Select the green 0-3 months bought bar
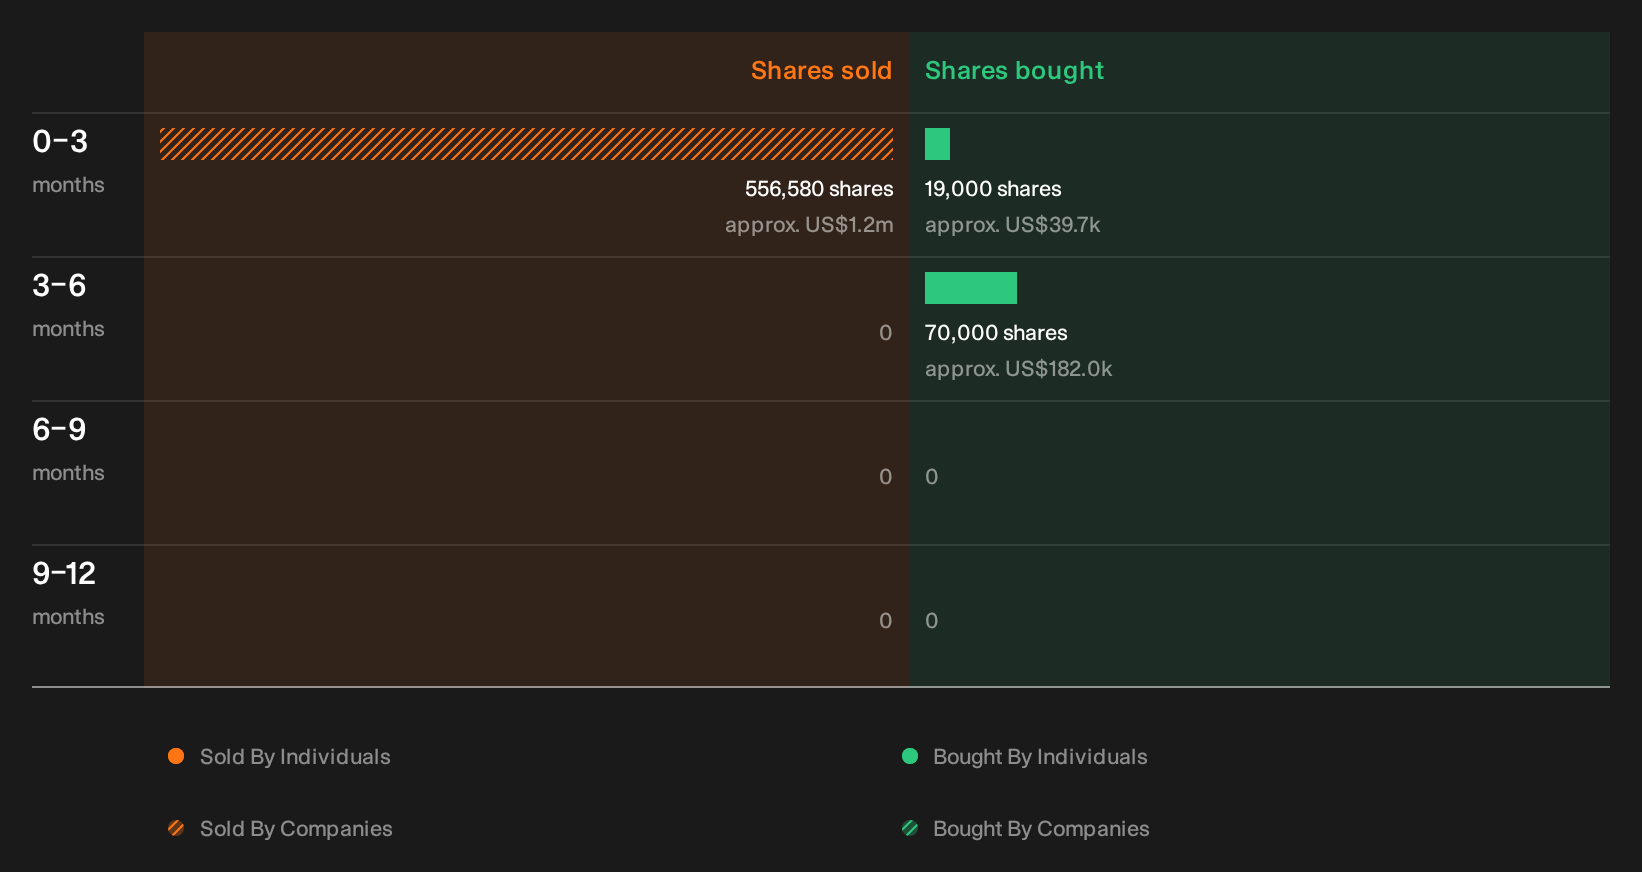The height and width of the screenshot is (872, 1642). coord(937,144)
